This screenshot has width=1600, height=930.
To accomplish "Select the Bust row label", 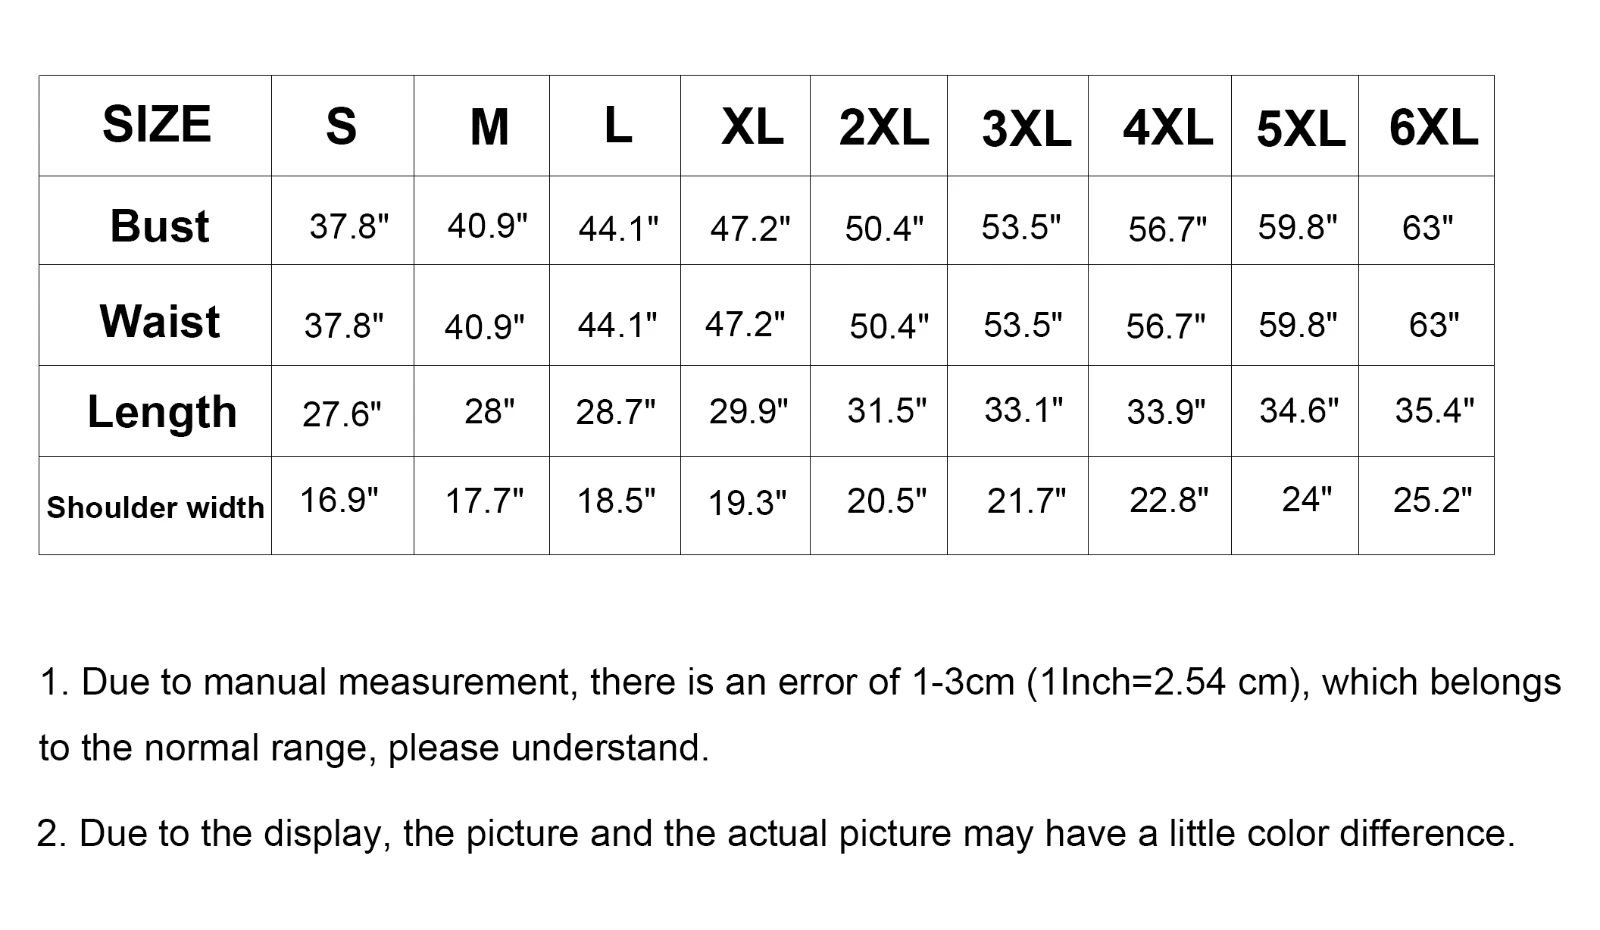I will tap(159, 226).
